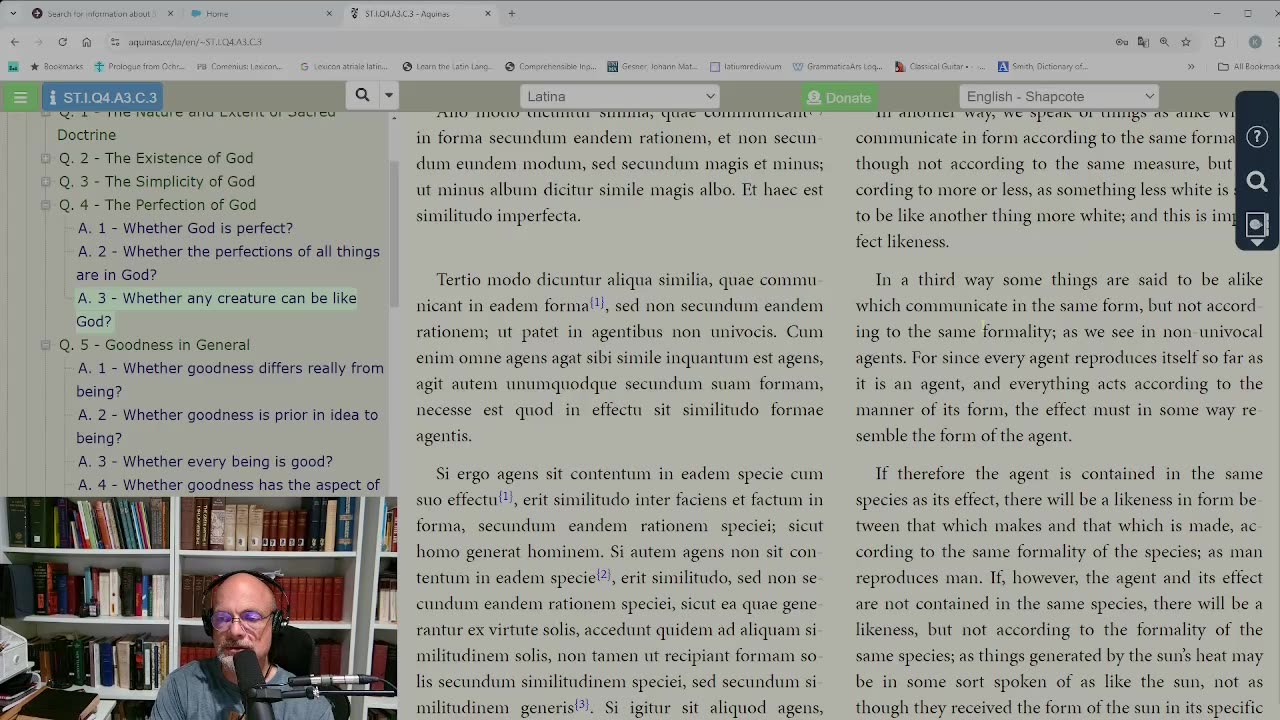The image size is (1280, 720).
Task: Click the site information icon in address bar
Action: [x=115, y=42]
